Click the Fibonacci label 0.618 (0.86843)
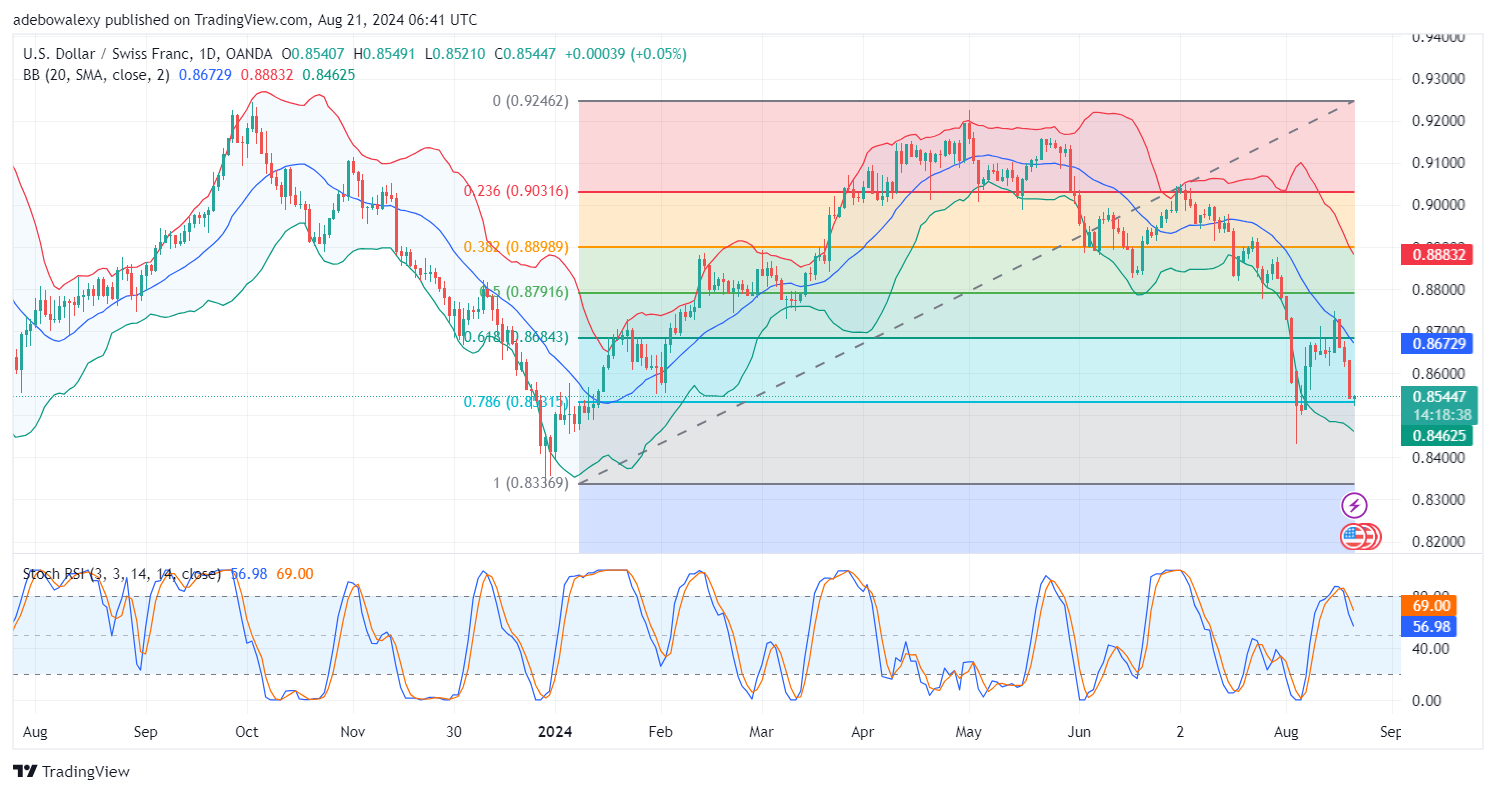 [x=517, y=338]
